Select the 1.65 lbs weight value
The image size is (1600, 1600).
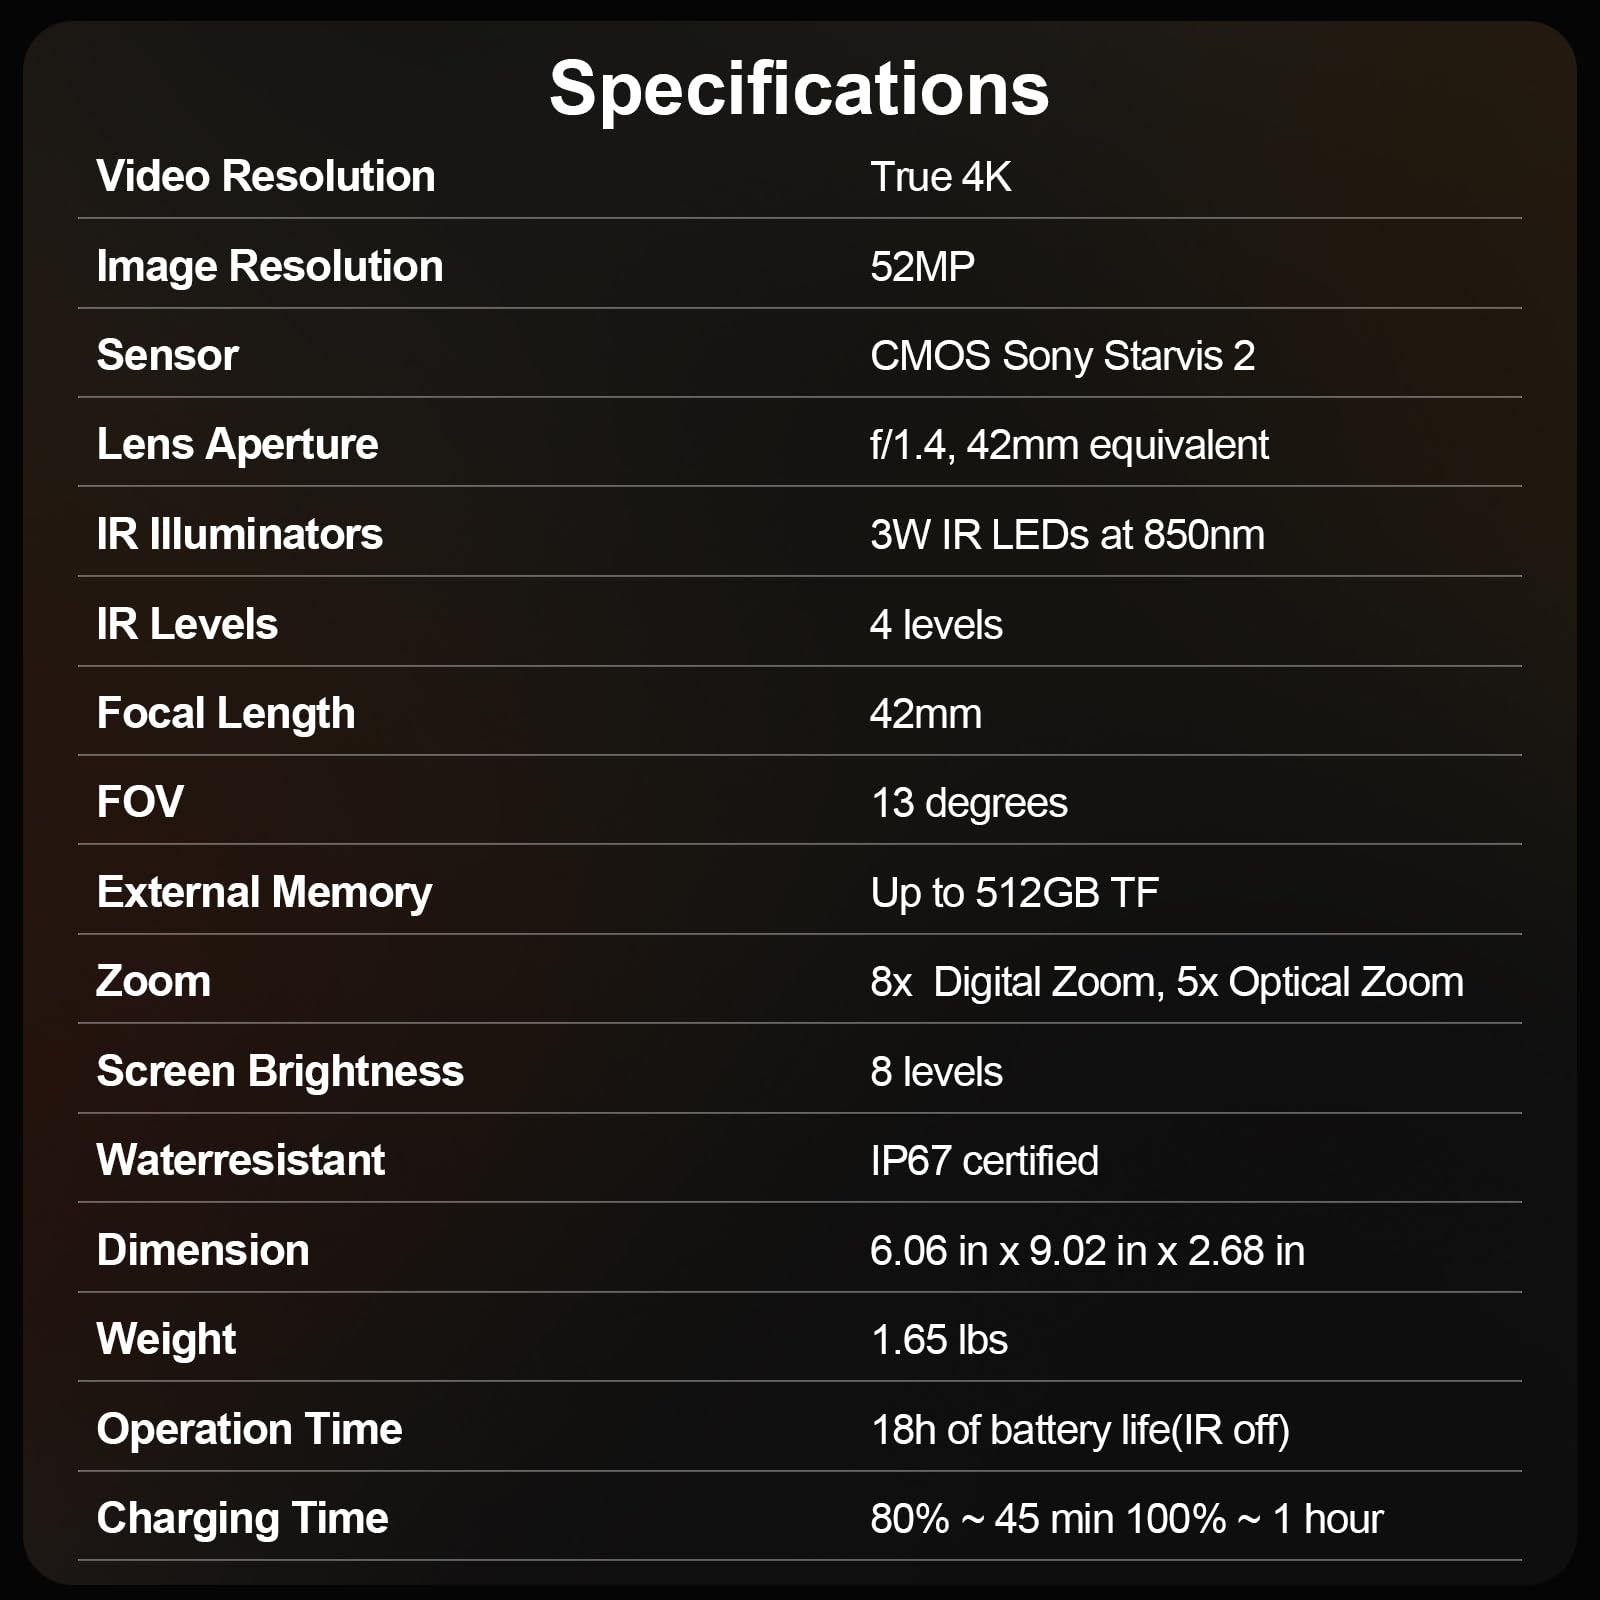tap(939, 1340)
